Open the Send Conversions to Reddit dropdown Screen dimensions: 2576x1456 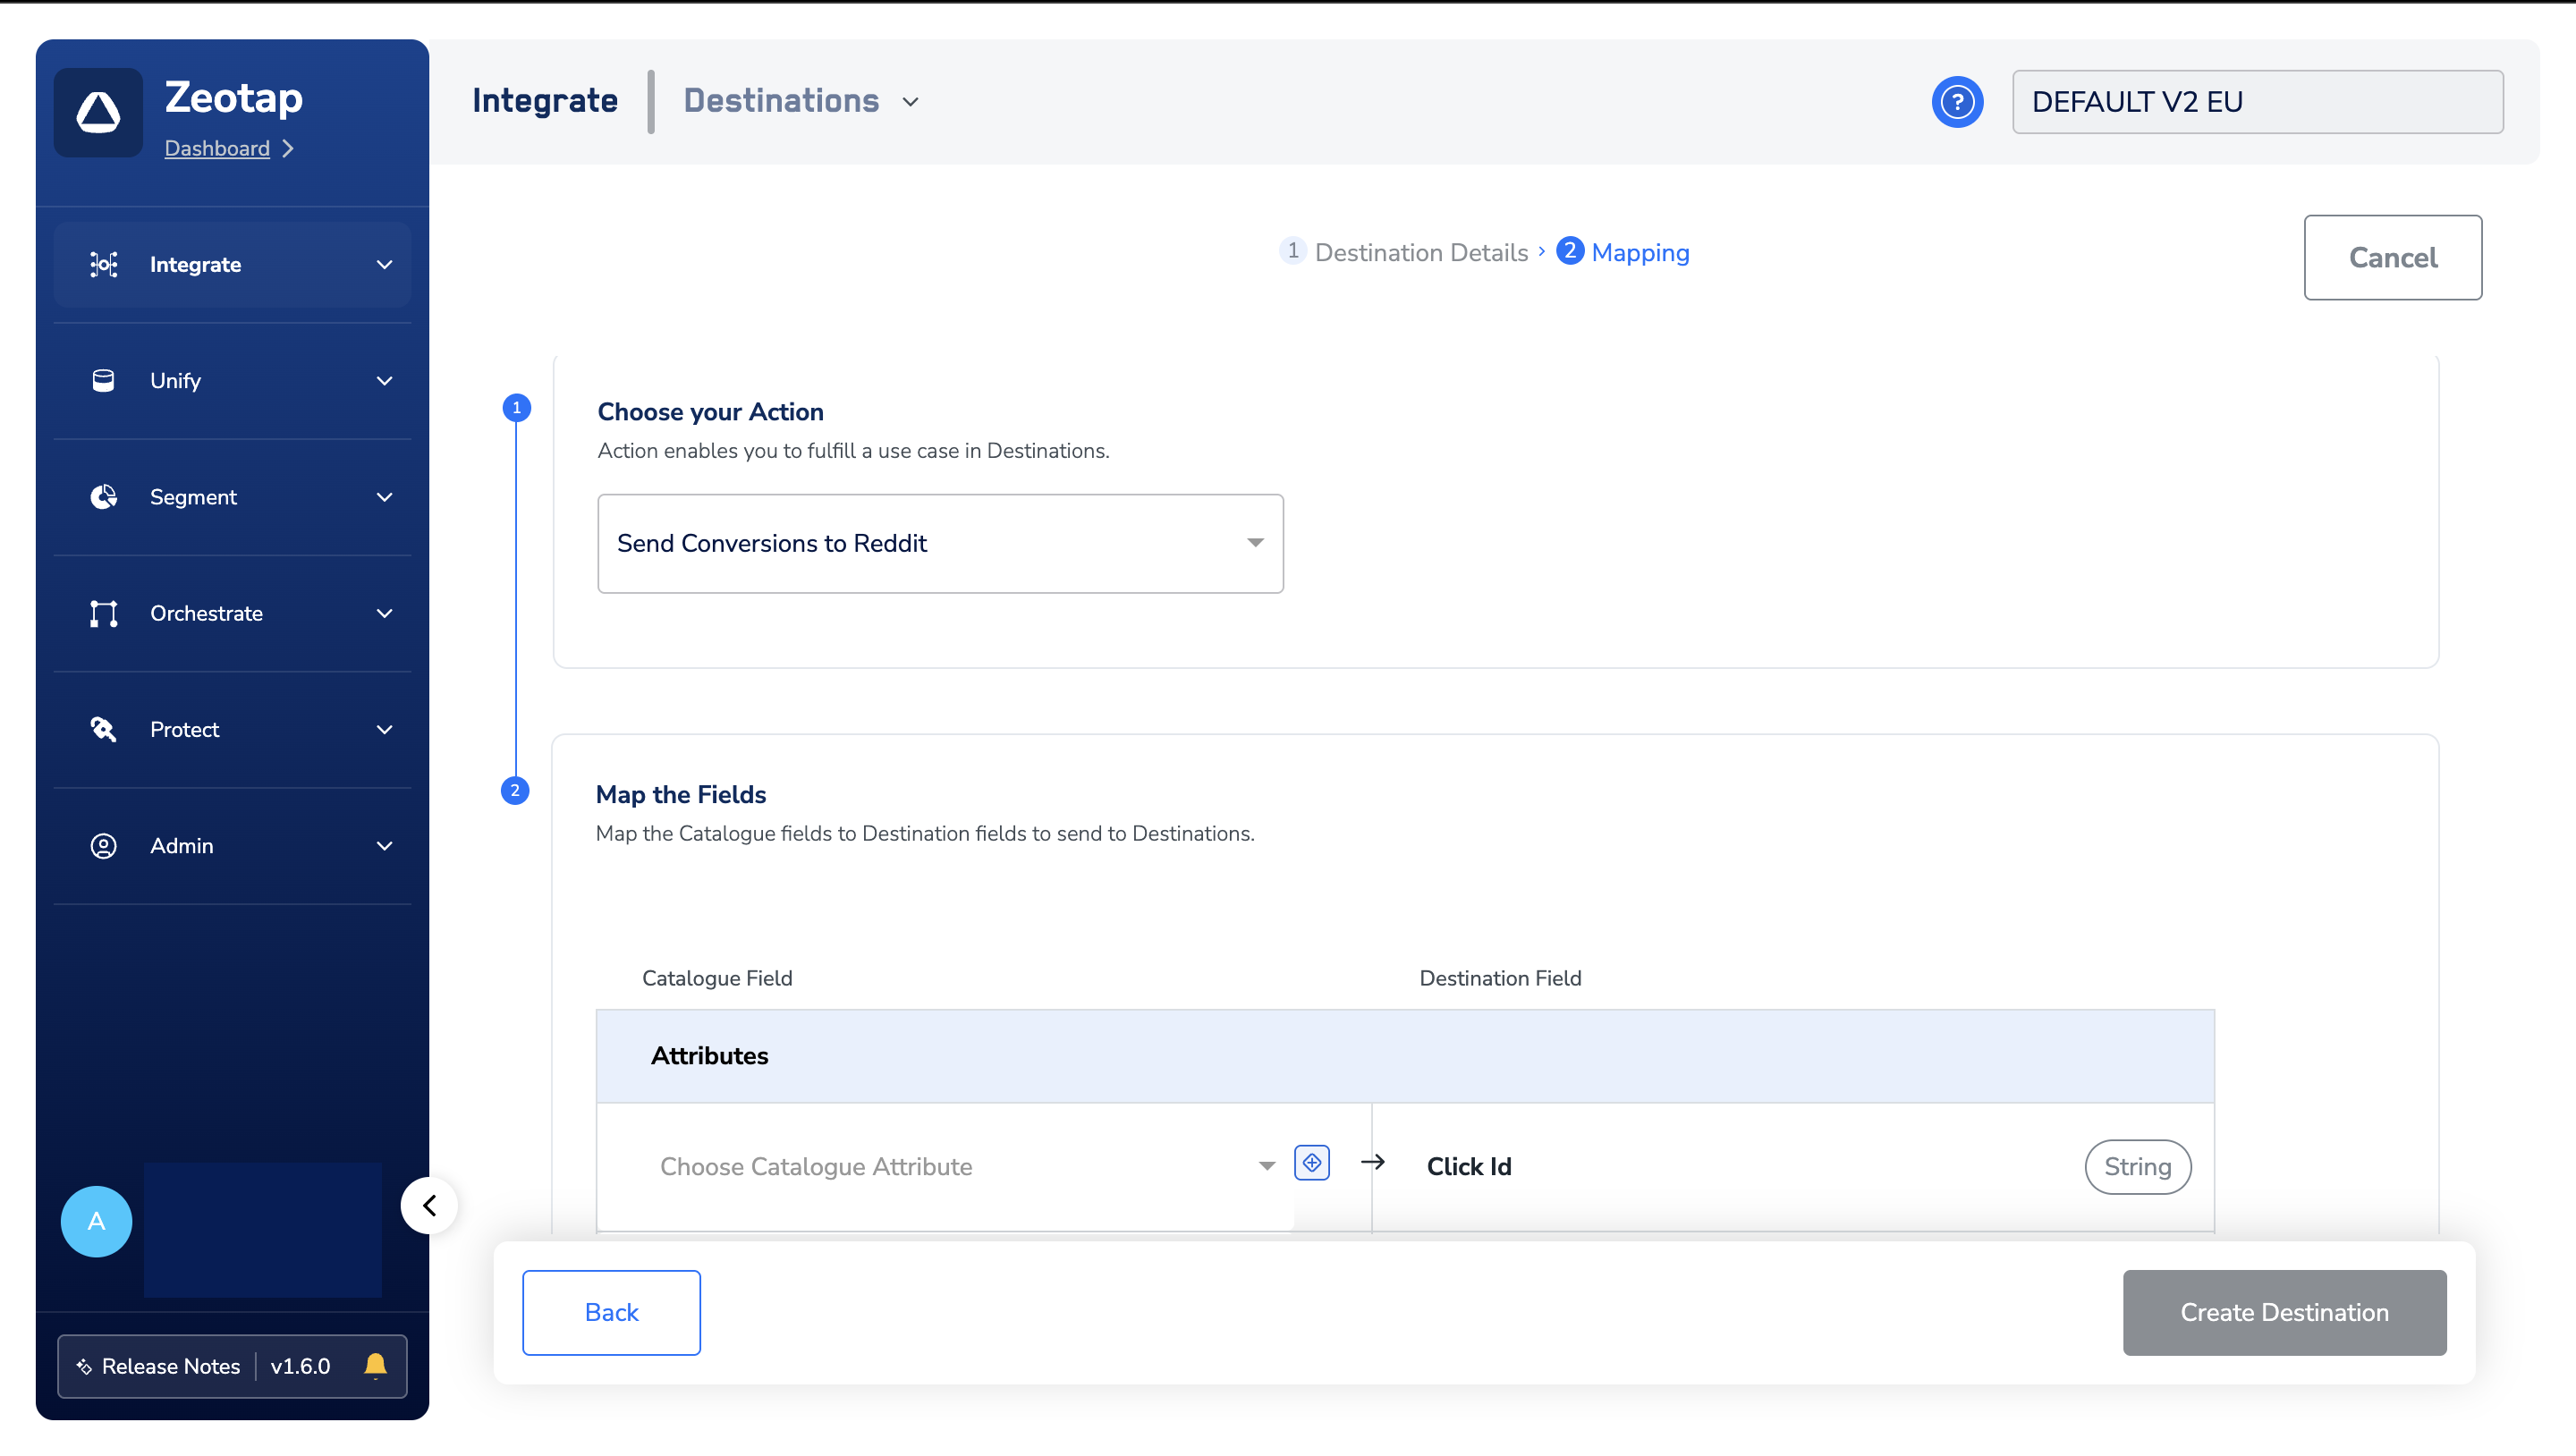(940, 543)
